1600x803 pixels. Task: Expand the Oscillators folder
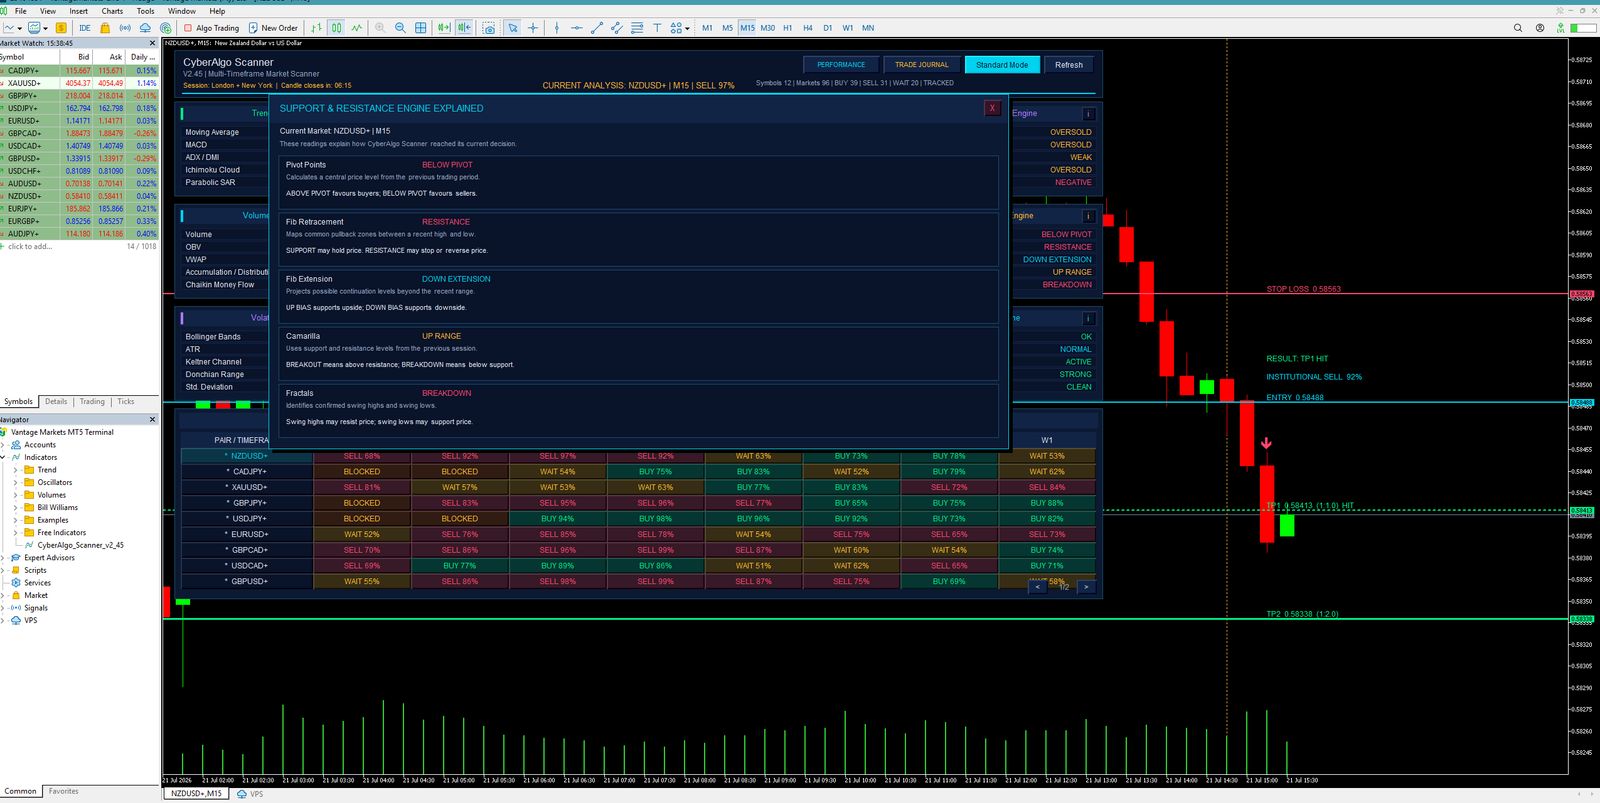click(x=16, y=482)
